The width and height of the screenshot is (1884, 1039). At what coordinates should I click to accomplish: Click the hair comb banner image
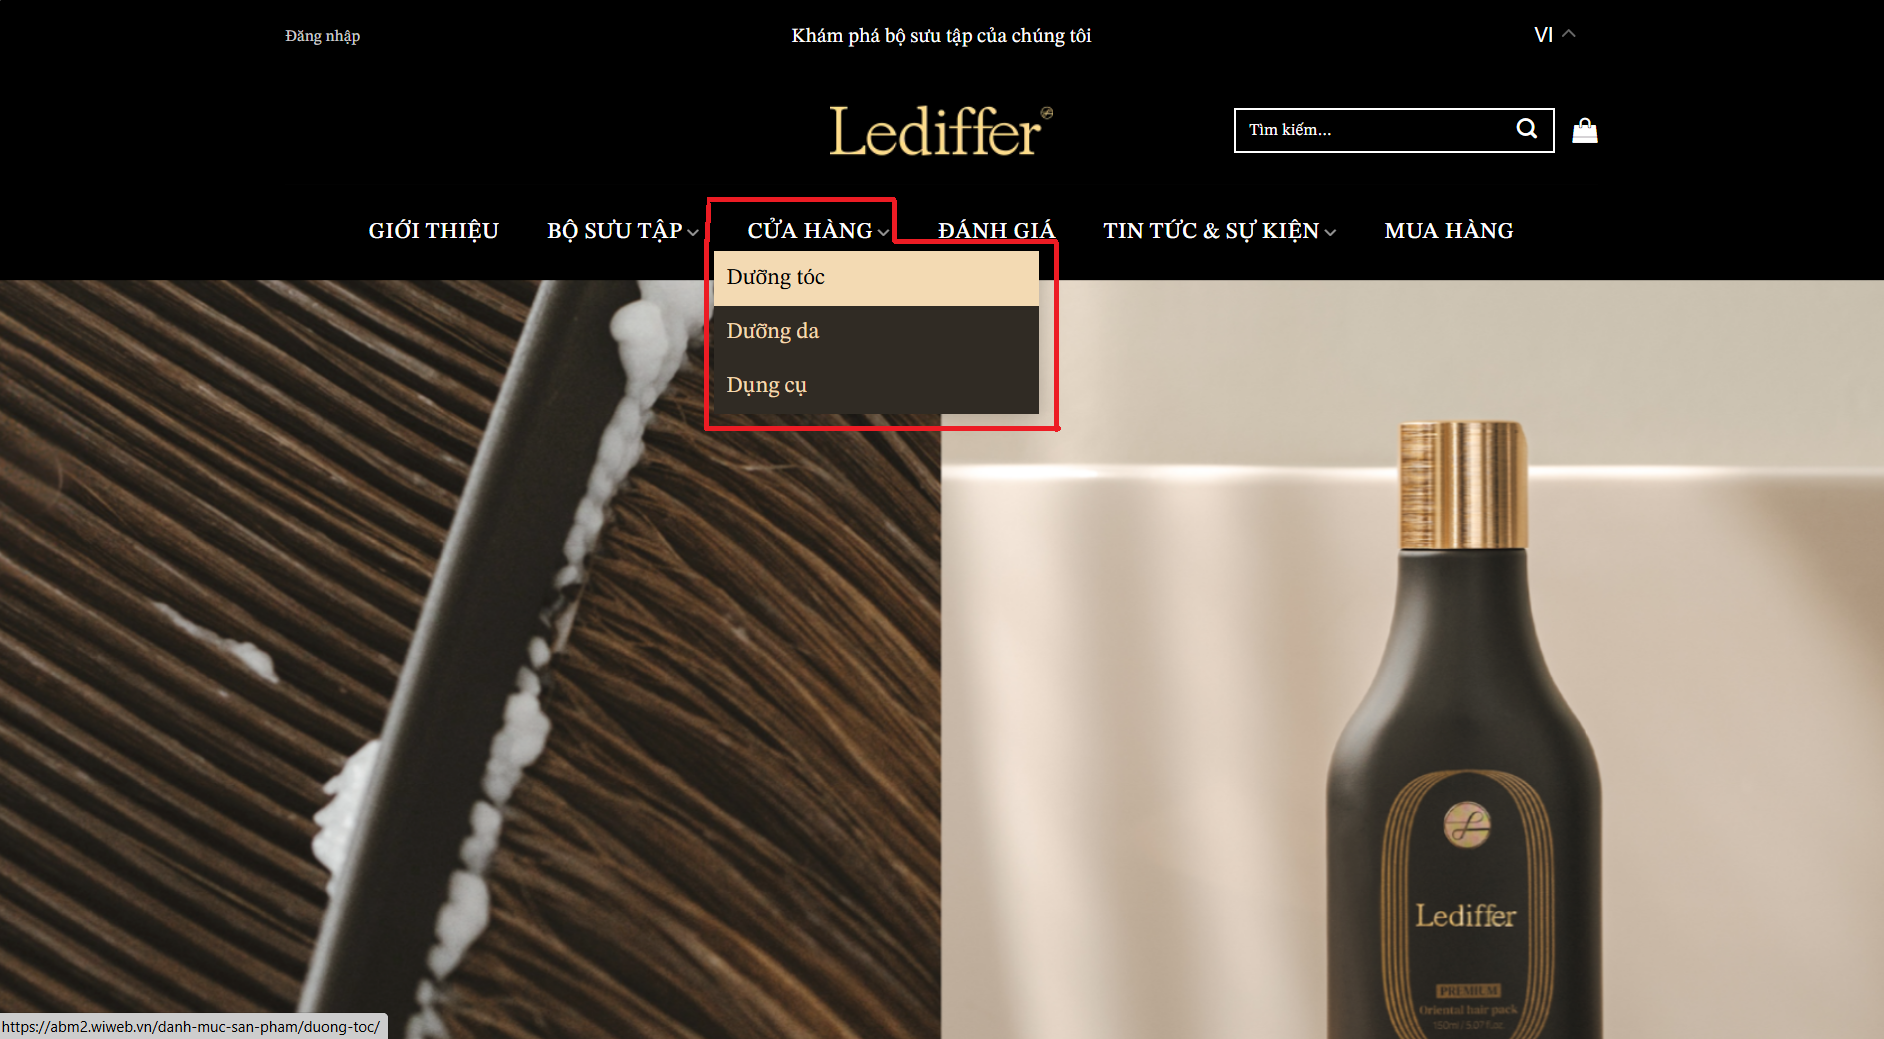coord(470,659)
